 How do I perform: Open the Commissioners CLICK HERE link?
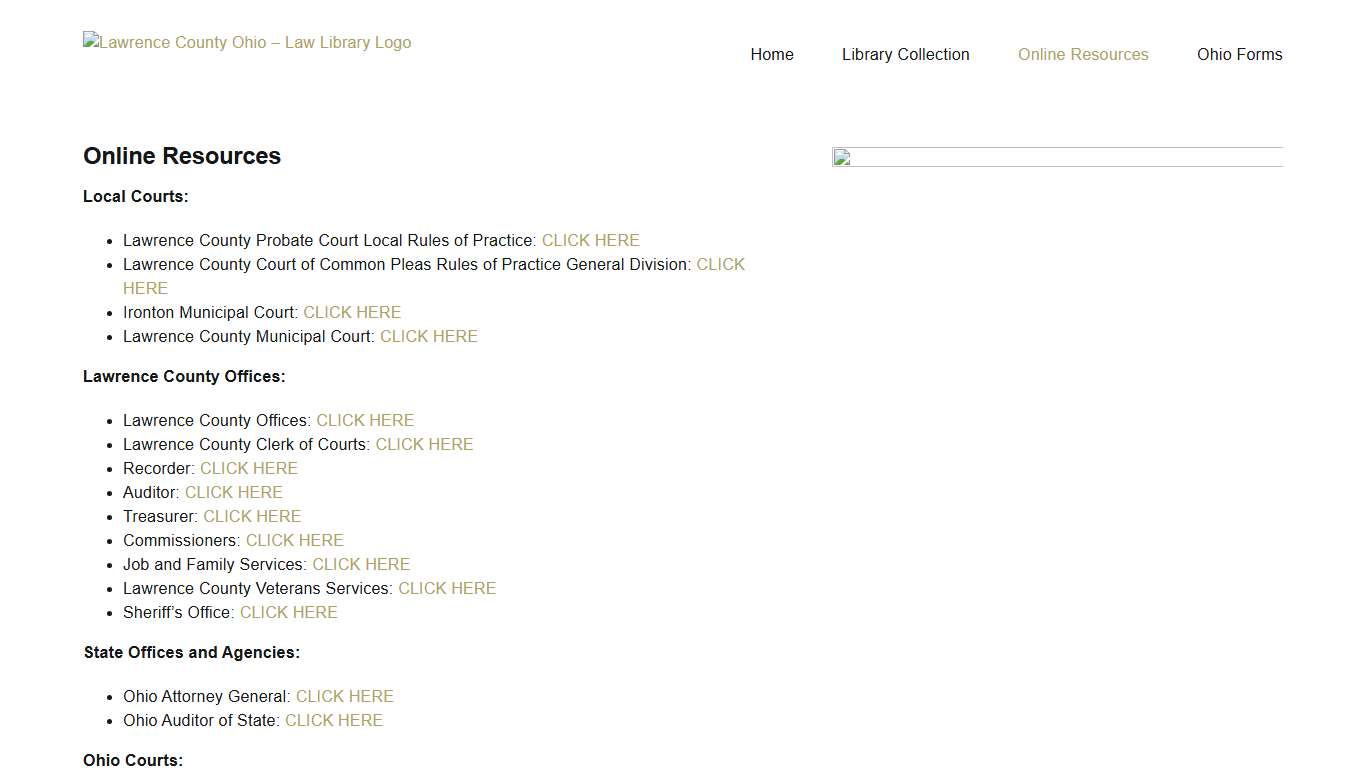click(294, 540)
